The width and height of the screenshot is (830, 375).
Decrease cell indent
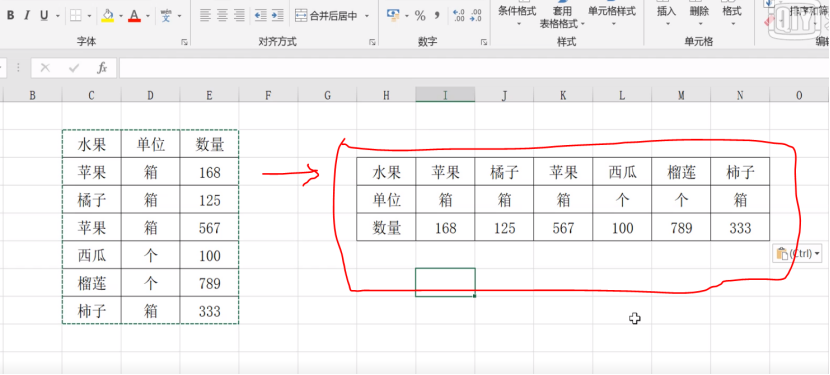pos(260,16)
